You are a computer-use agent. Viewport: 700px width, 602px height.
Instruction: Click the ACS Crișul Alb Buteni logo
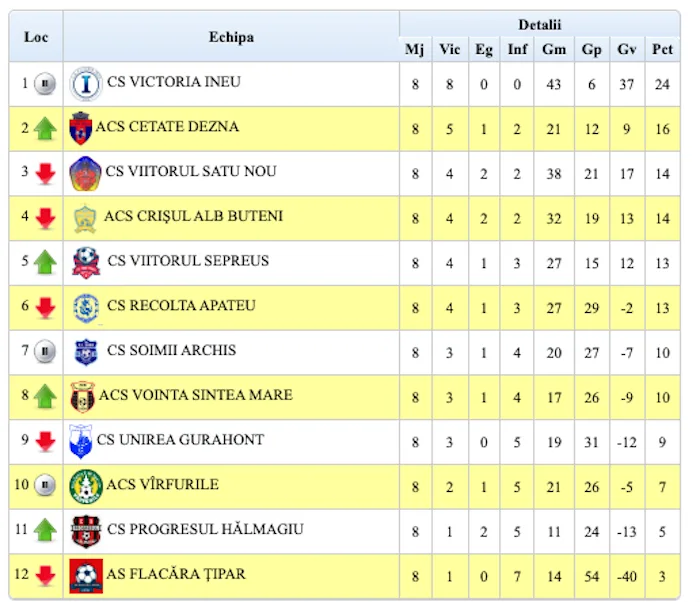pyautogui.click(x=85, y=218)
